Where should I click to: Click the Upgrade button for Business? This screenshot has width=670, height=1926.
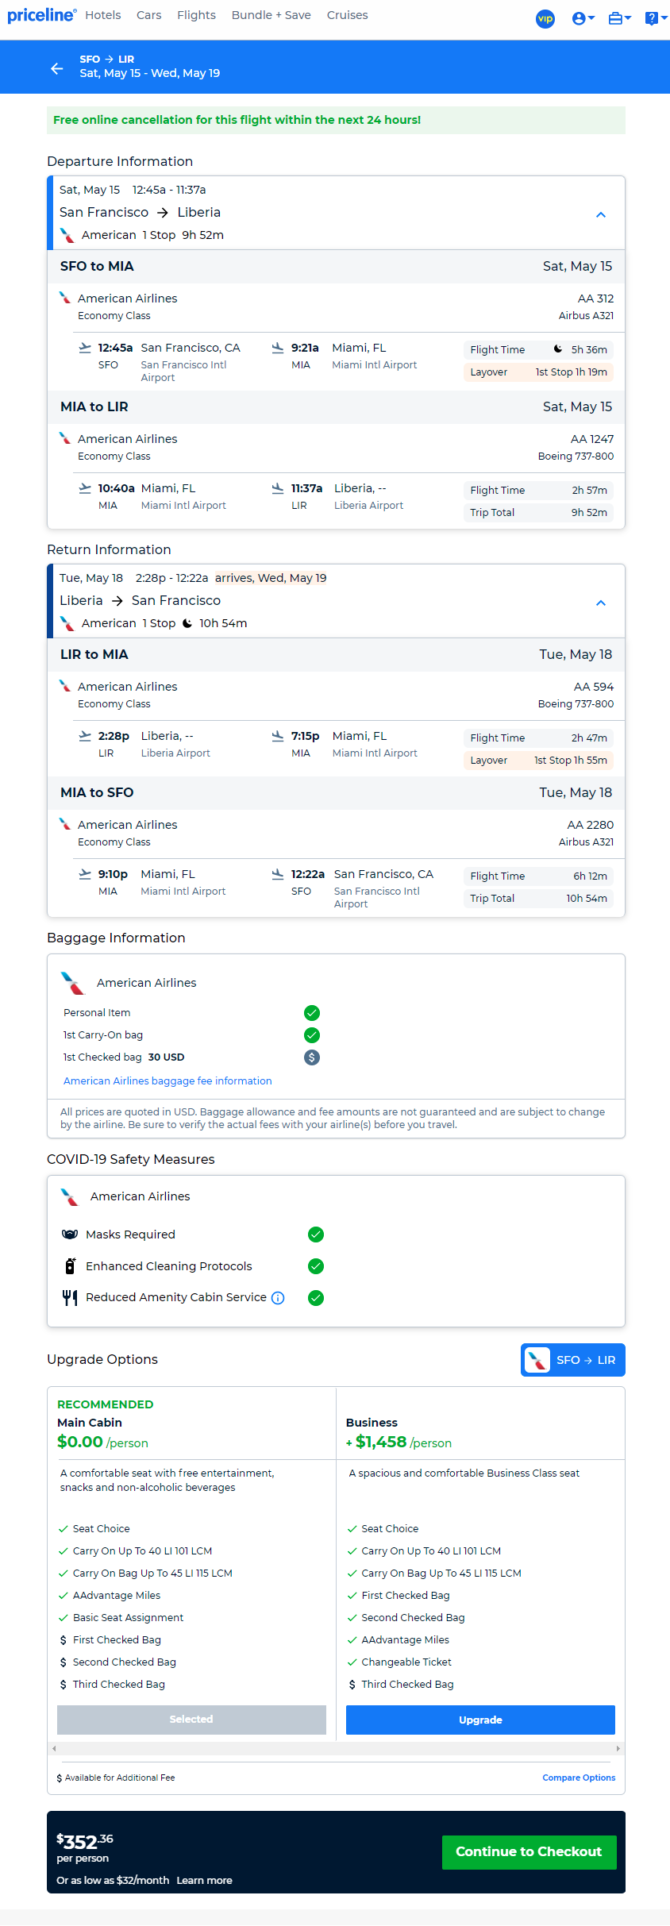point(480,1720)
